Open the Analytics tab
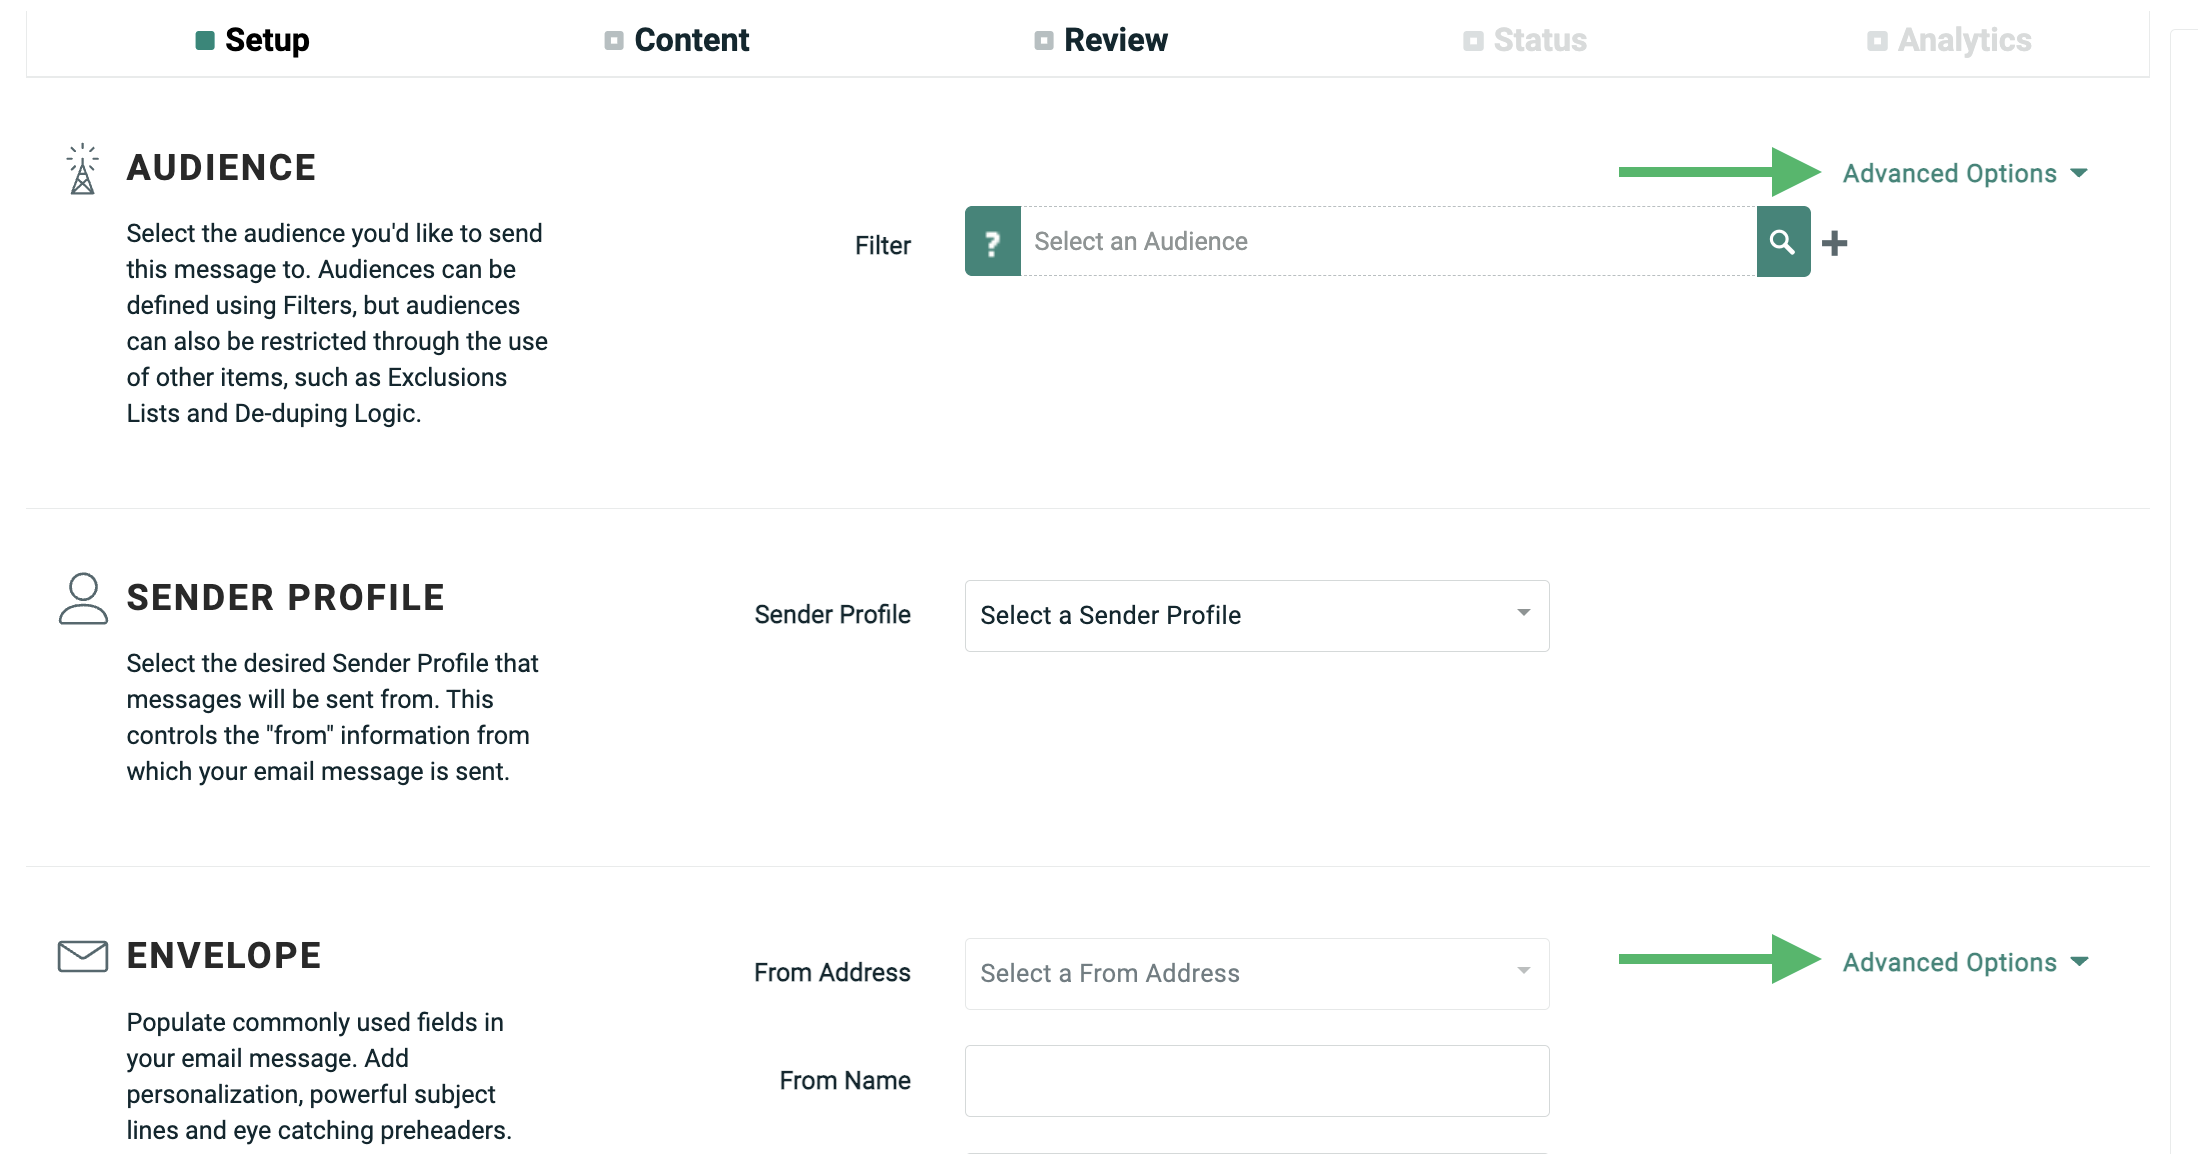Image resolution: width=2198 pixels, height=1154 pixels. (x=1964, y=41)
